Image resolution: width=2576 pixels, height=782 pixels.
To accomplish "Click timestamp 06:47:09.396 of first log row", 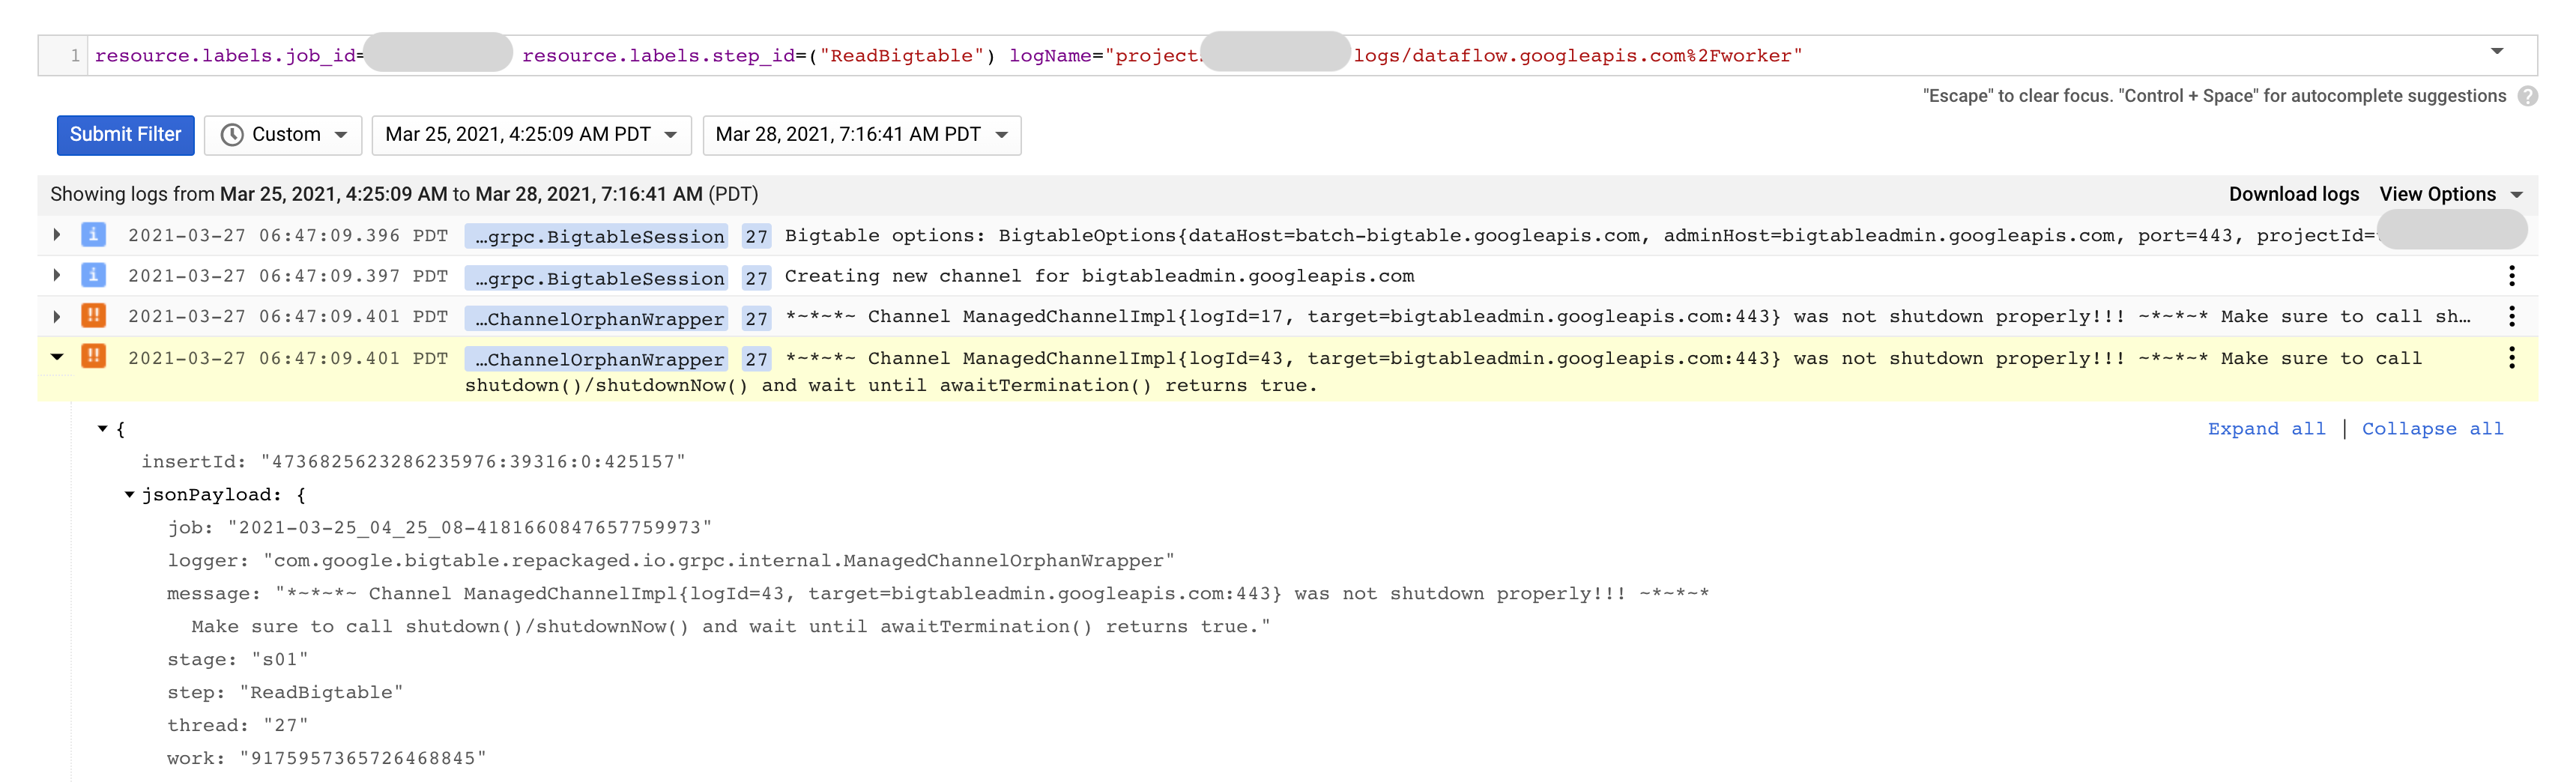I will [x=288, y=236].
